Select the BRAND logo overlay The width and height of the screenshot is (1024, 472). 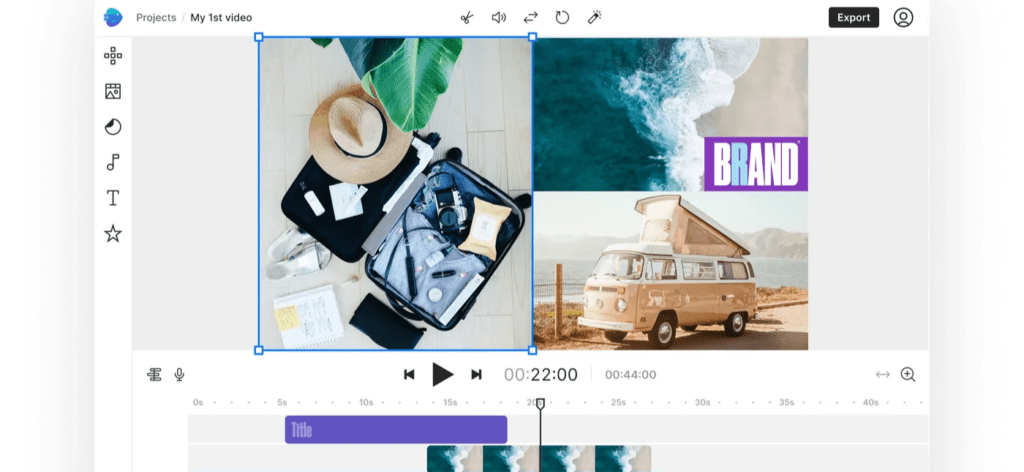point(756,164)
